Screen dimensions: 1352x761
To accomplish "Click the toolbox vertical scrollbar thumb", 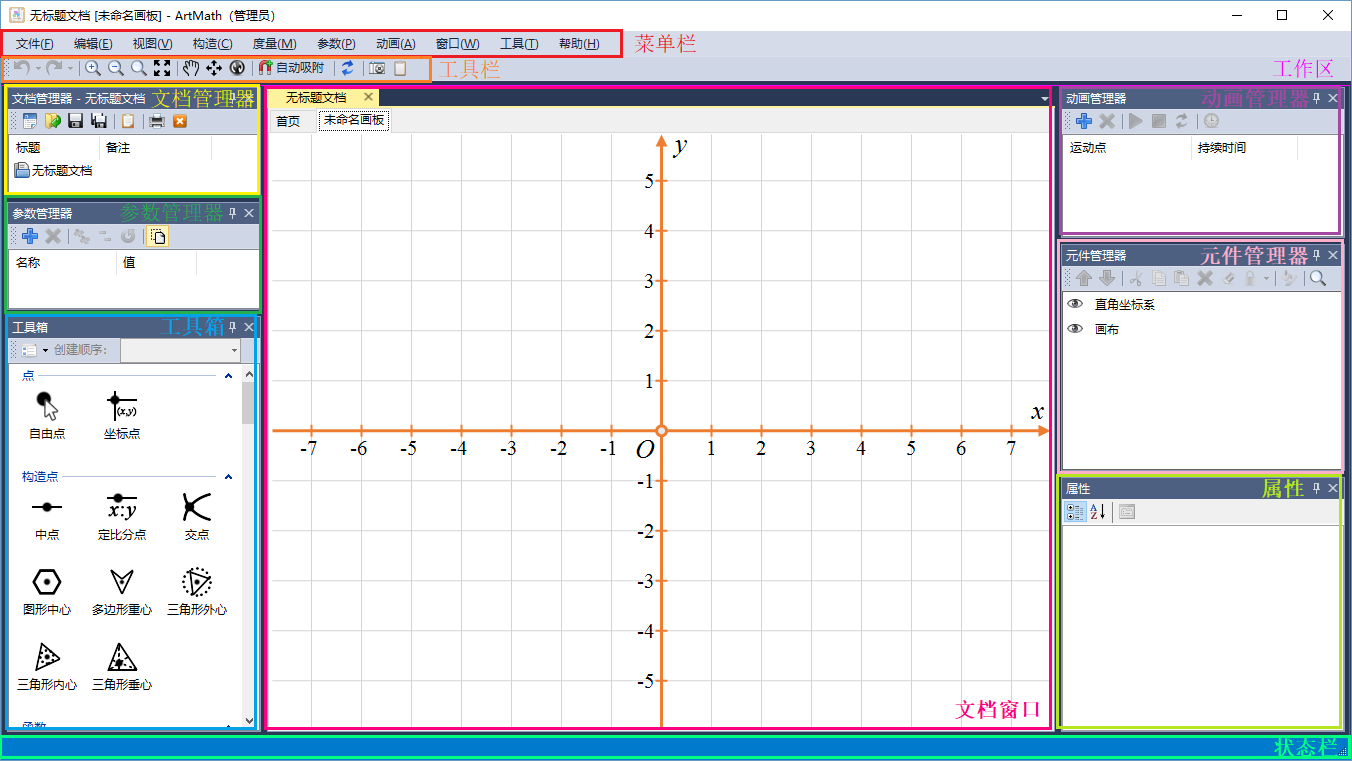I will click(248, 403).
